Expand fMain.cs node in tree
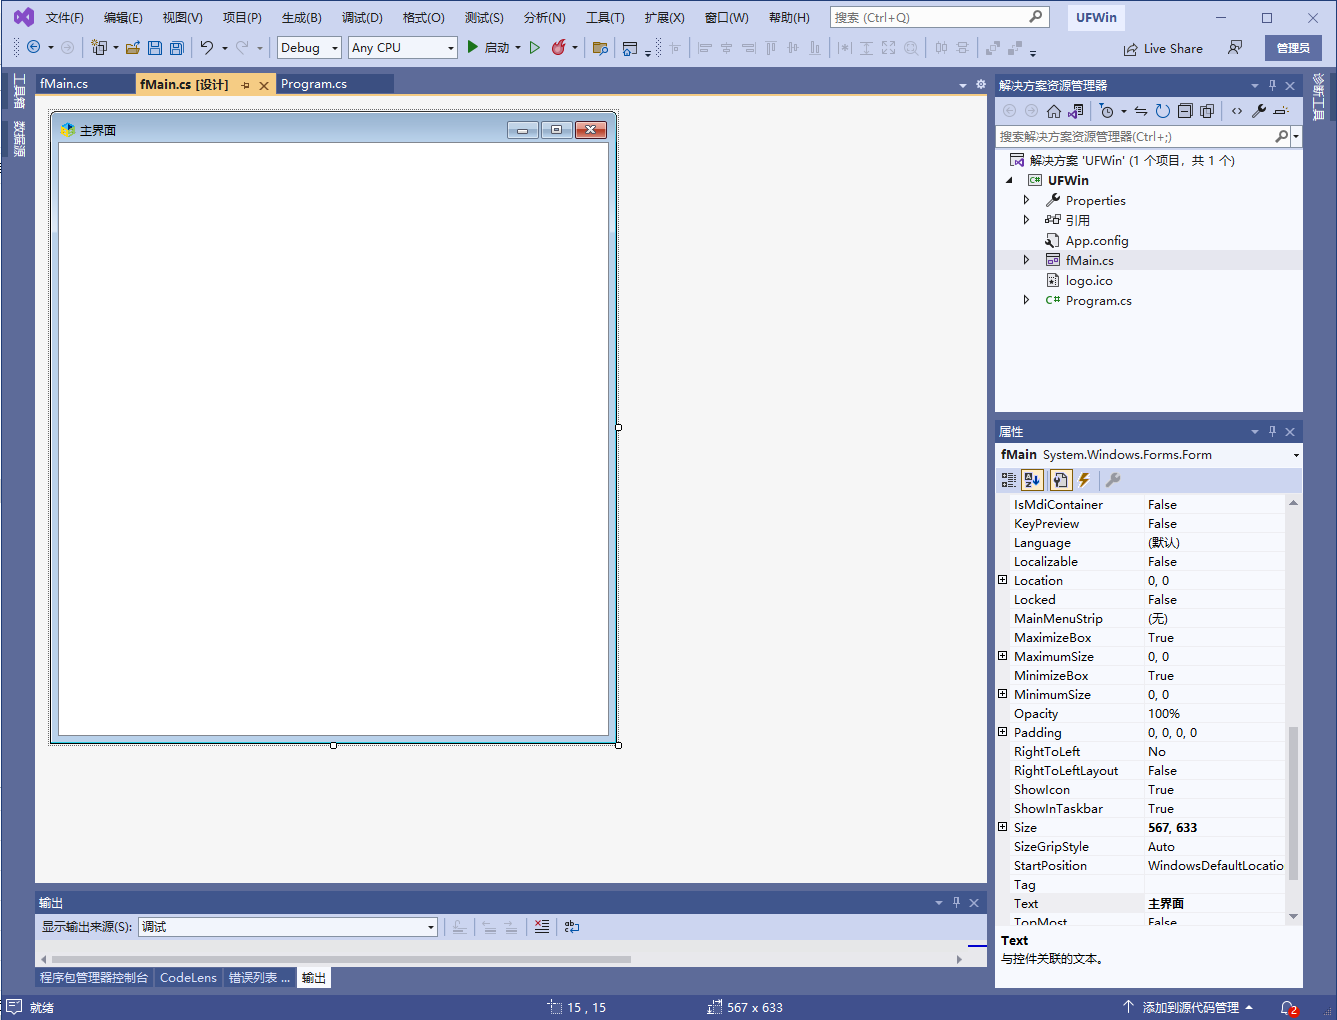Screen dimensions: 1337x1020 (x=1026, y=260)
